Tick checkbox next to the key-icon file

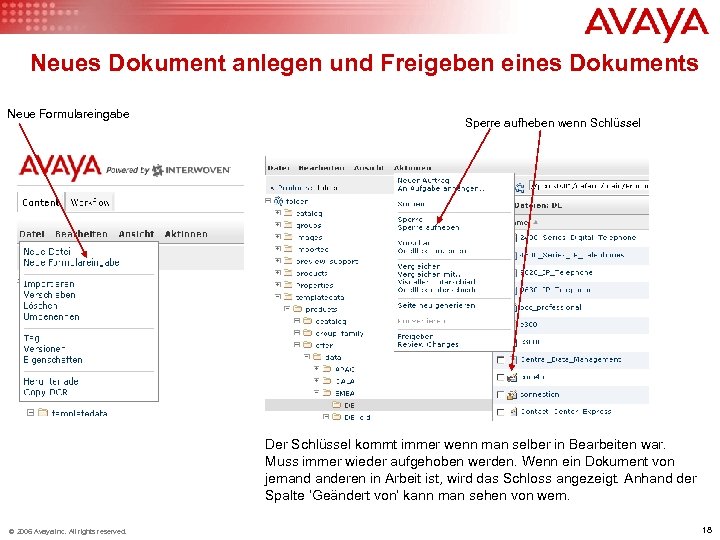[501, 377]
